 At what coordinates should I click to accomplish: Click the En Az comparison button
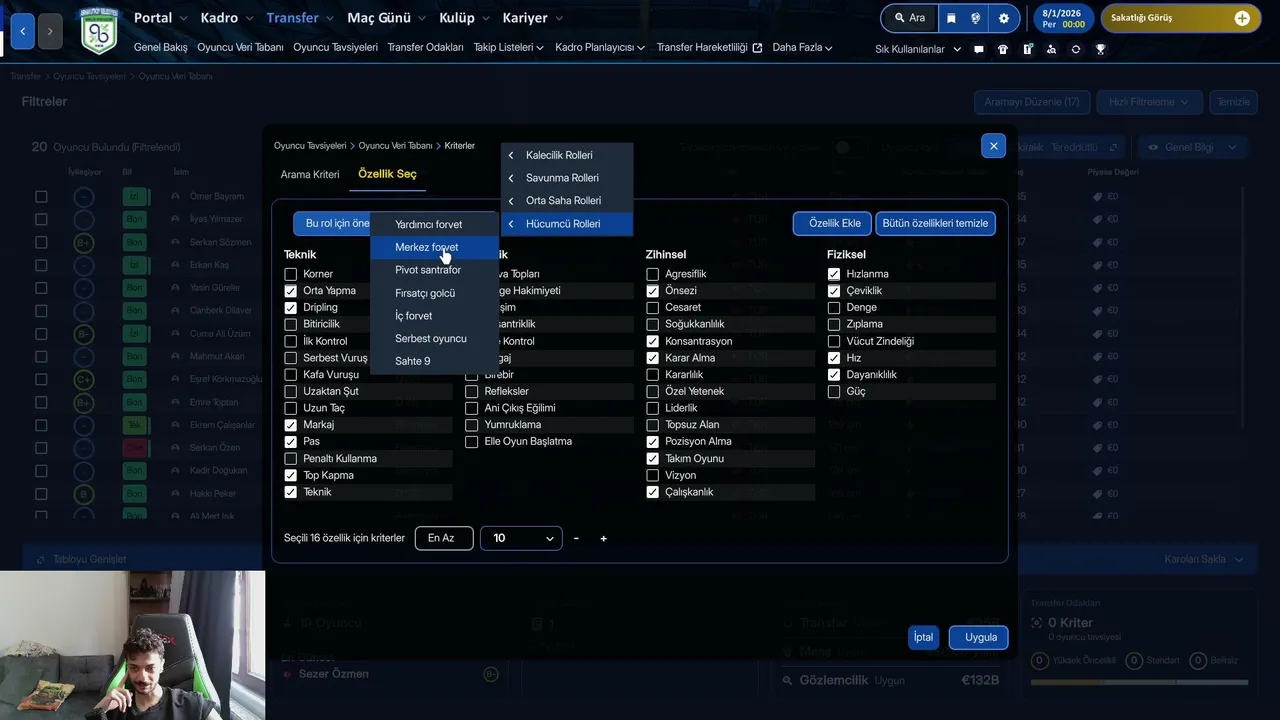444,538
